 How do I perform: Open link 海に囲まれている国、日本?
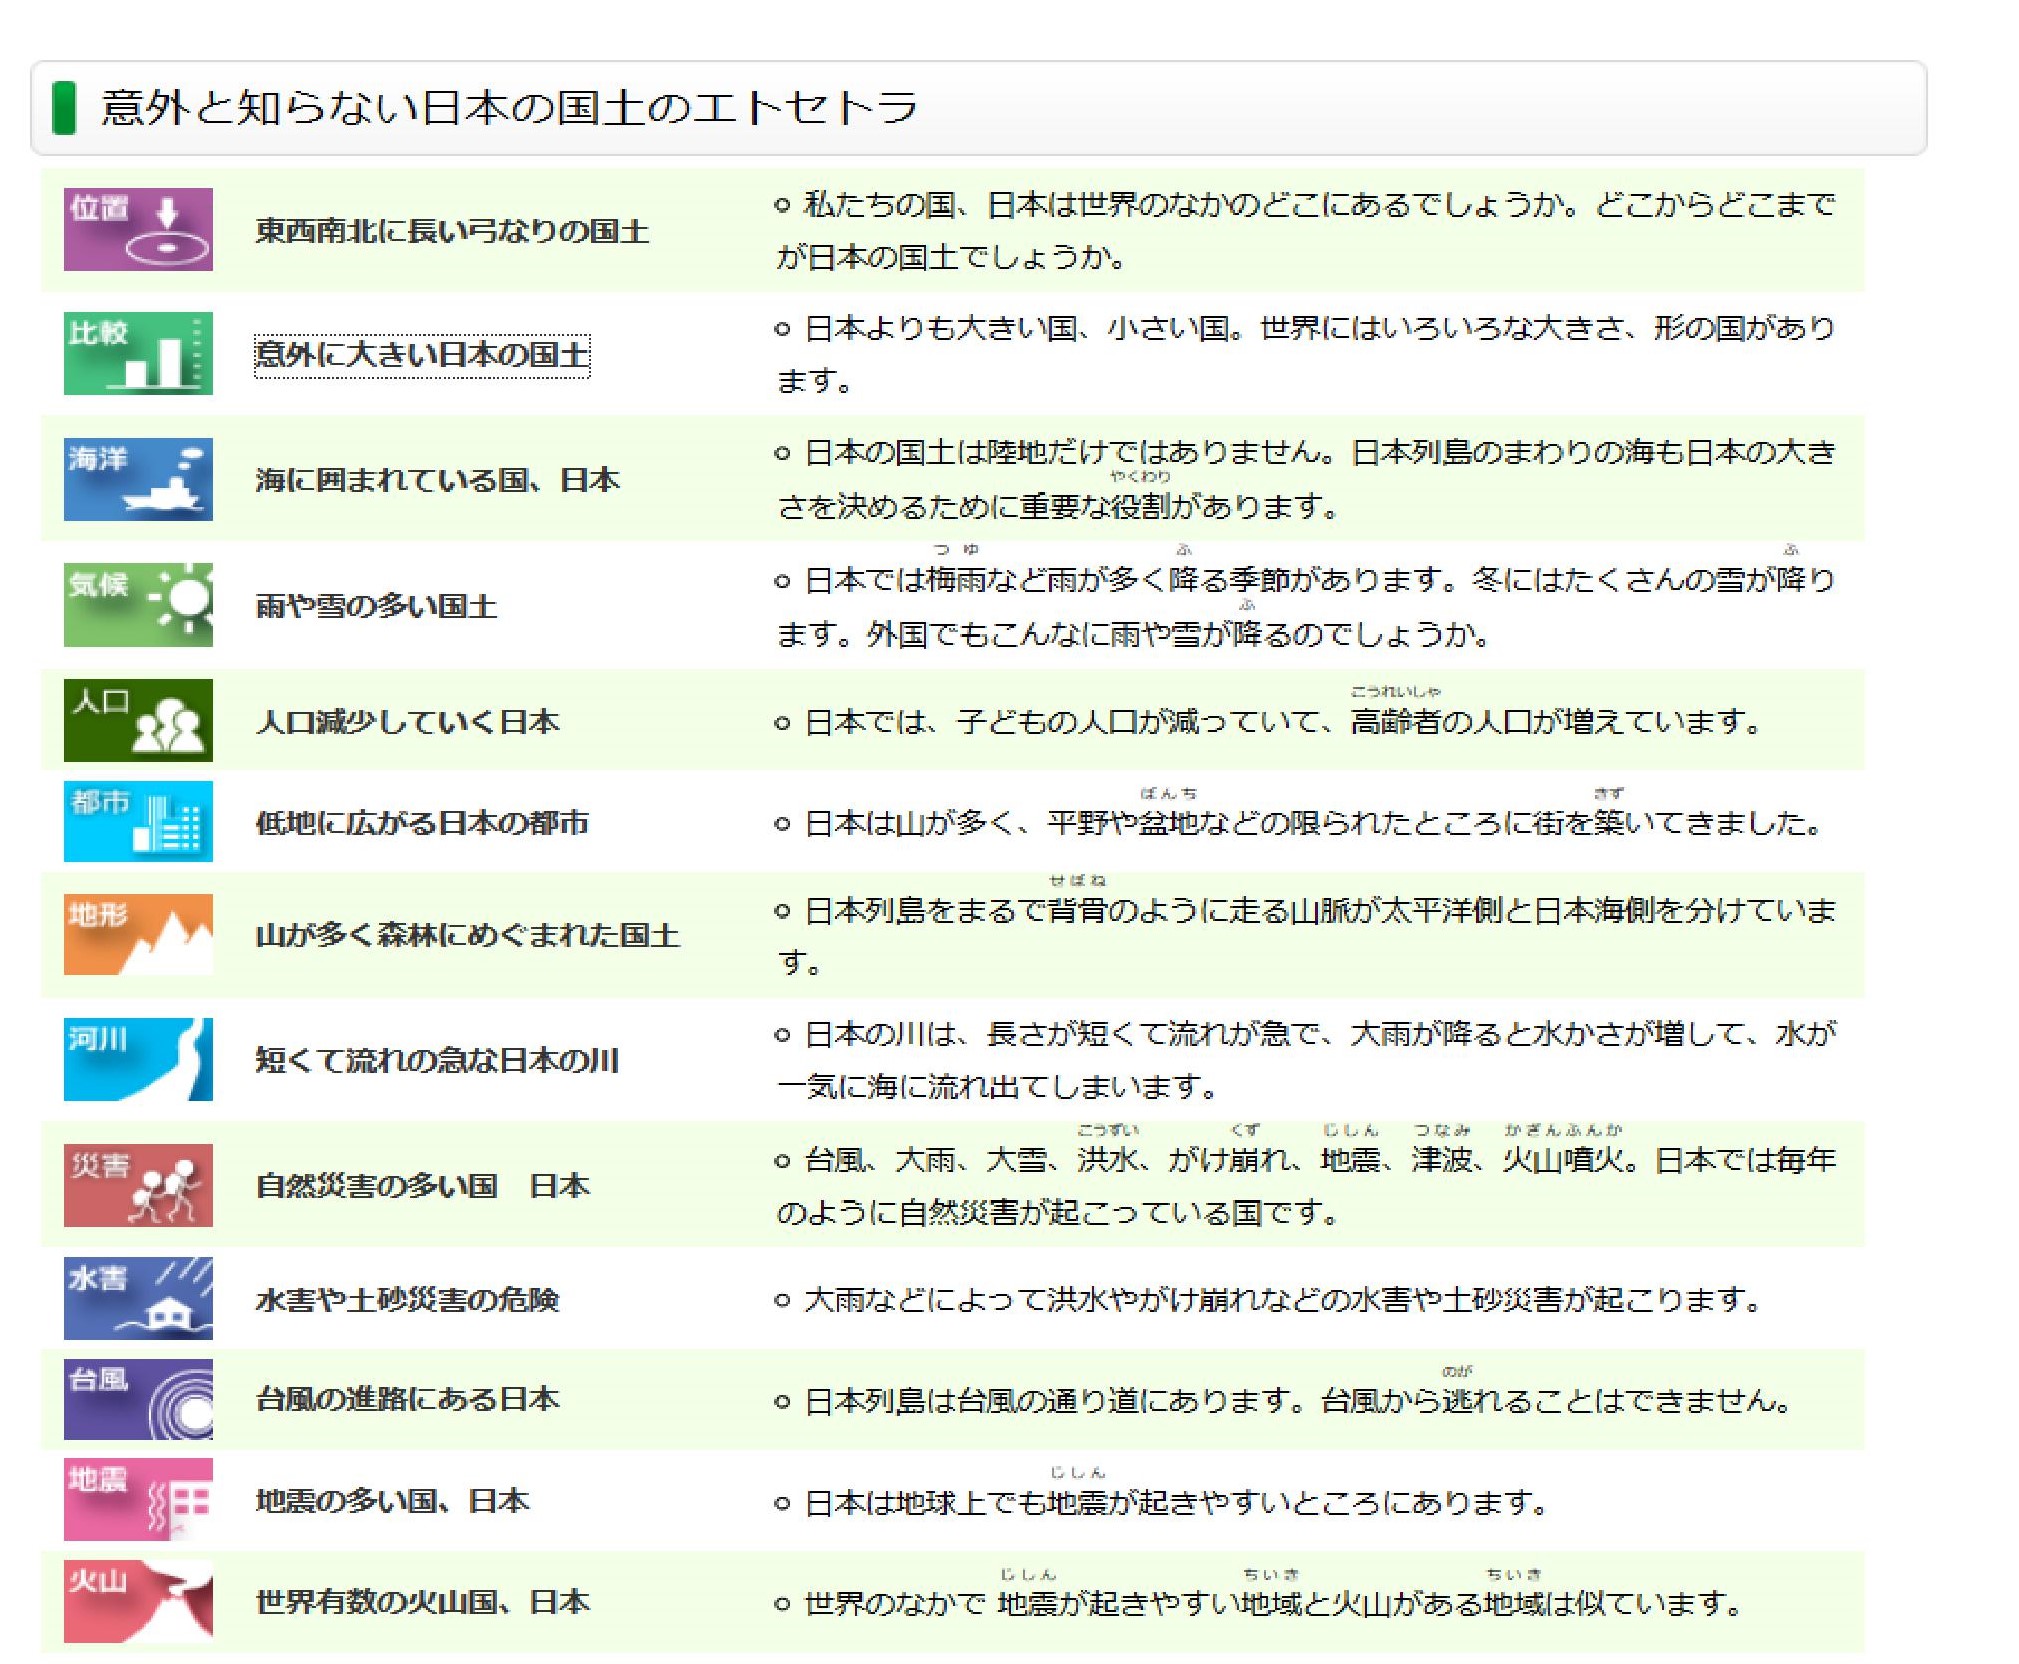tap(437, 480)
